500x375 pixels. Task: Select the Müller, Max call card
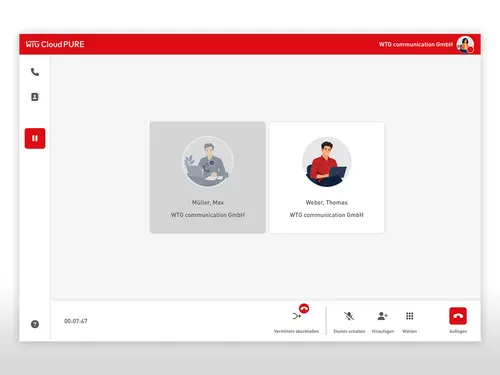click(208, 177)
